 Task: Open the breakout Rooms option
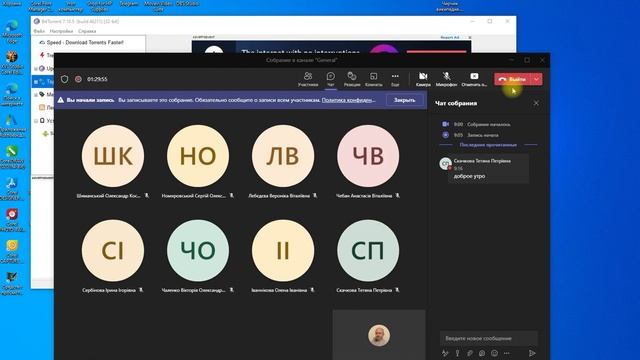[x=373, y=79]
